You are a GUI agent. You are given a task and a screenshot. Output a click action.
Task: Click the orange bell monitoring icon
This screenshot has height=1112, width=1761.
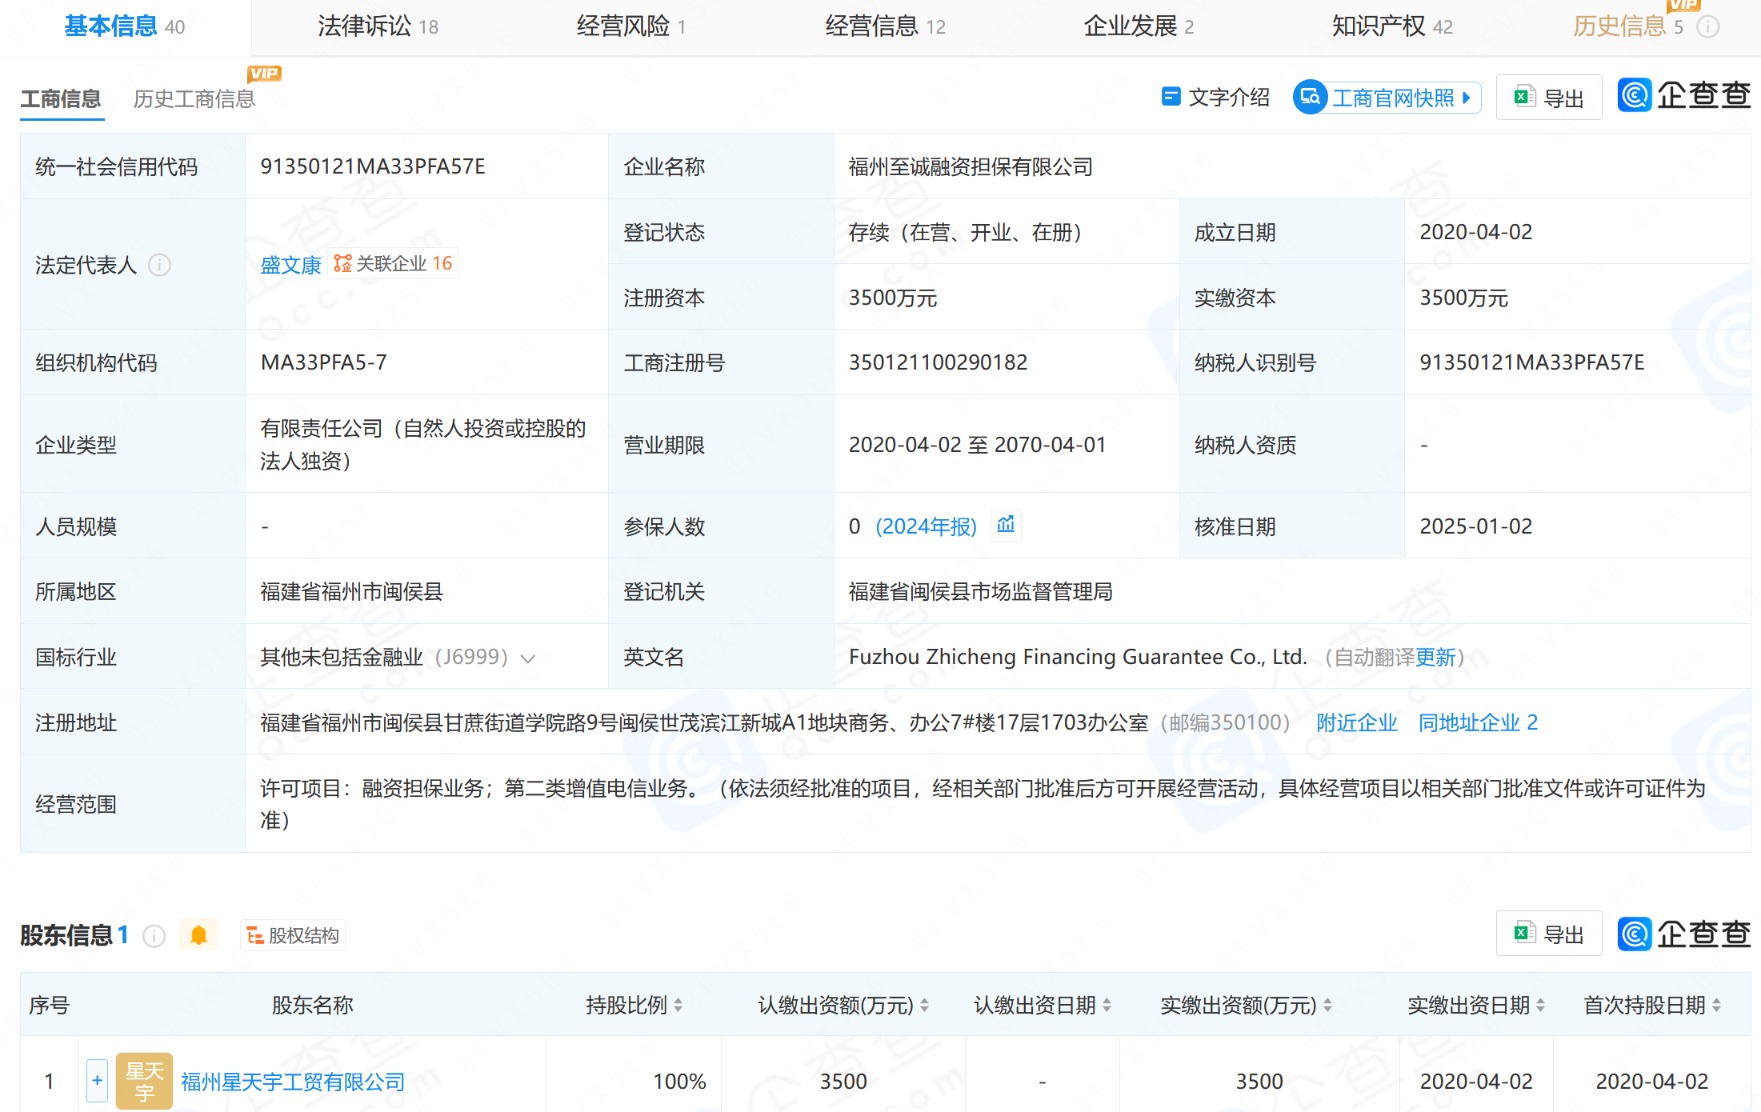199,935
